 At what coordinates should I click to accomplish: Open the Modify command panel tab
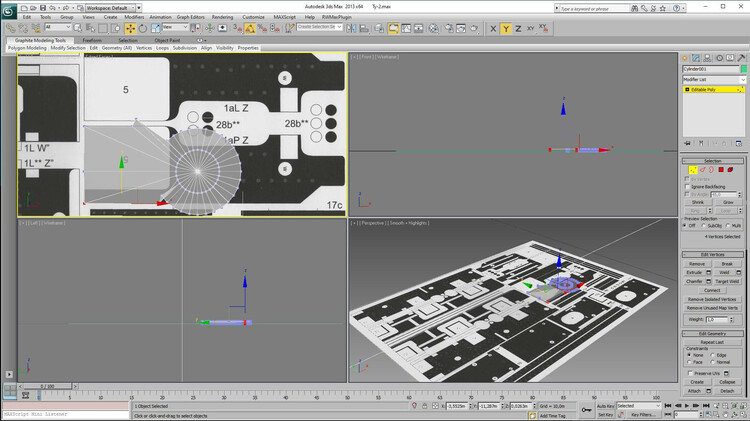pyautogui.click(x=697, y=57)
